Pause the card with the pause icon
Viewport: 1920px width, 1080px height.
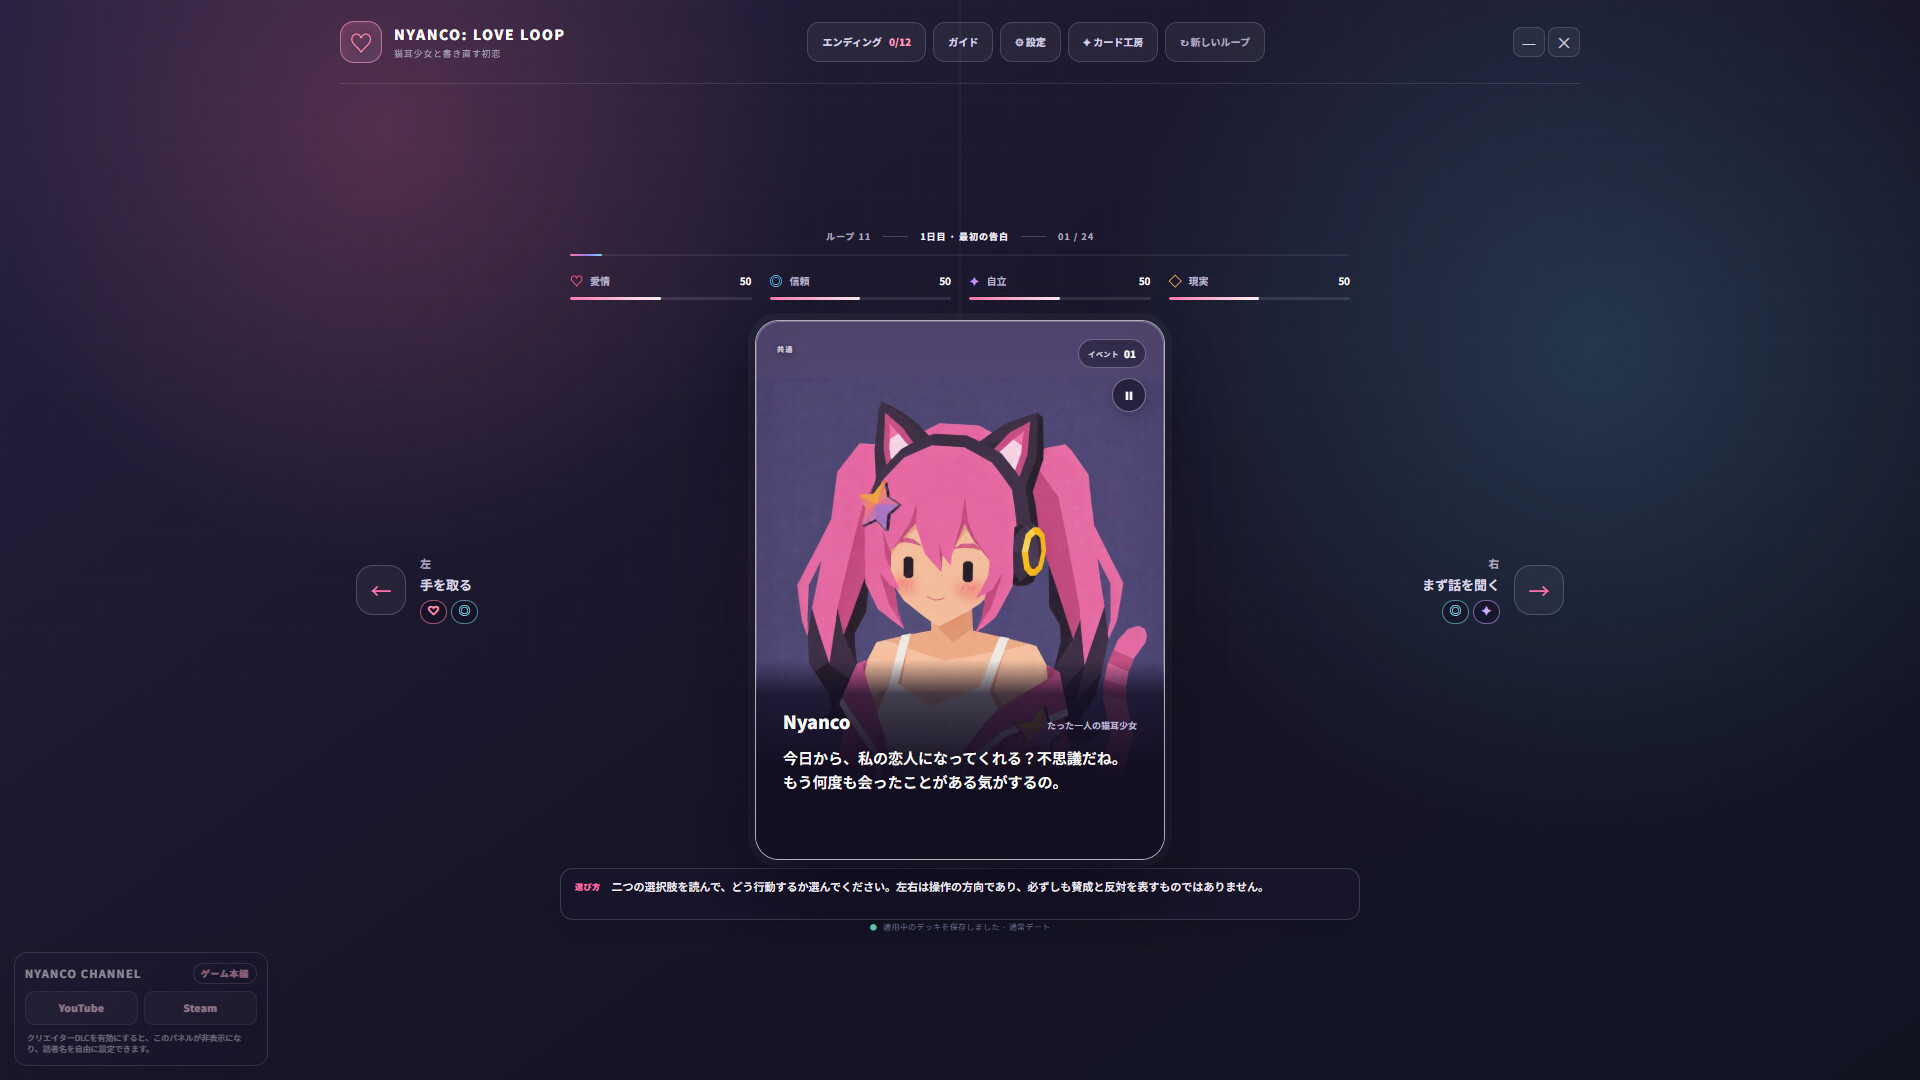coord(1129,396)
